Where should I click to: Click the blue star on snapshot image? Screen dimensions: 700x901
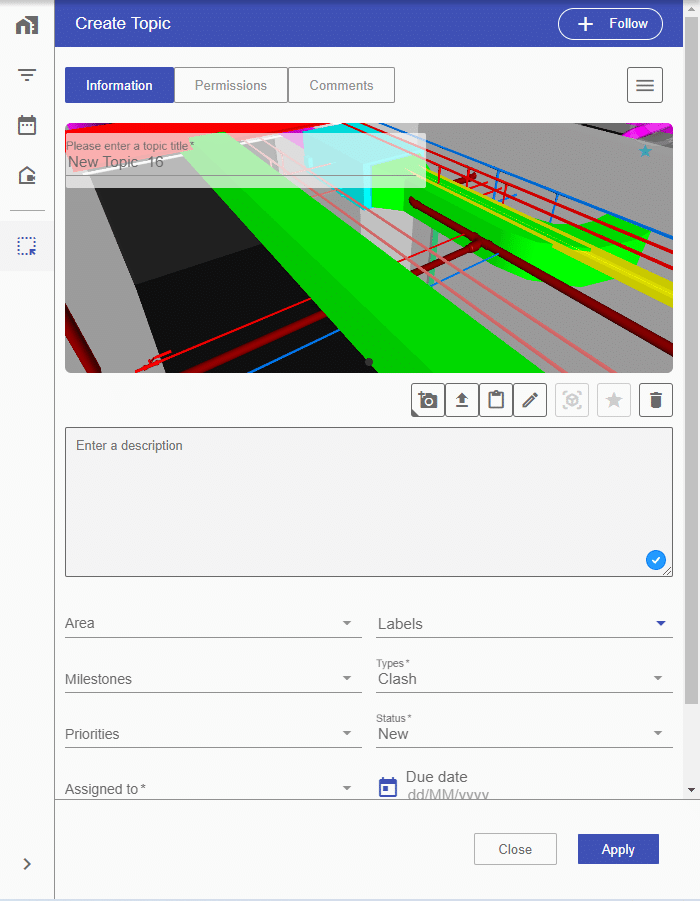645,151
